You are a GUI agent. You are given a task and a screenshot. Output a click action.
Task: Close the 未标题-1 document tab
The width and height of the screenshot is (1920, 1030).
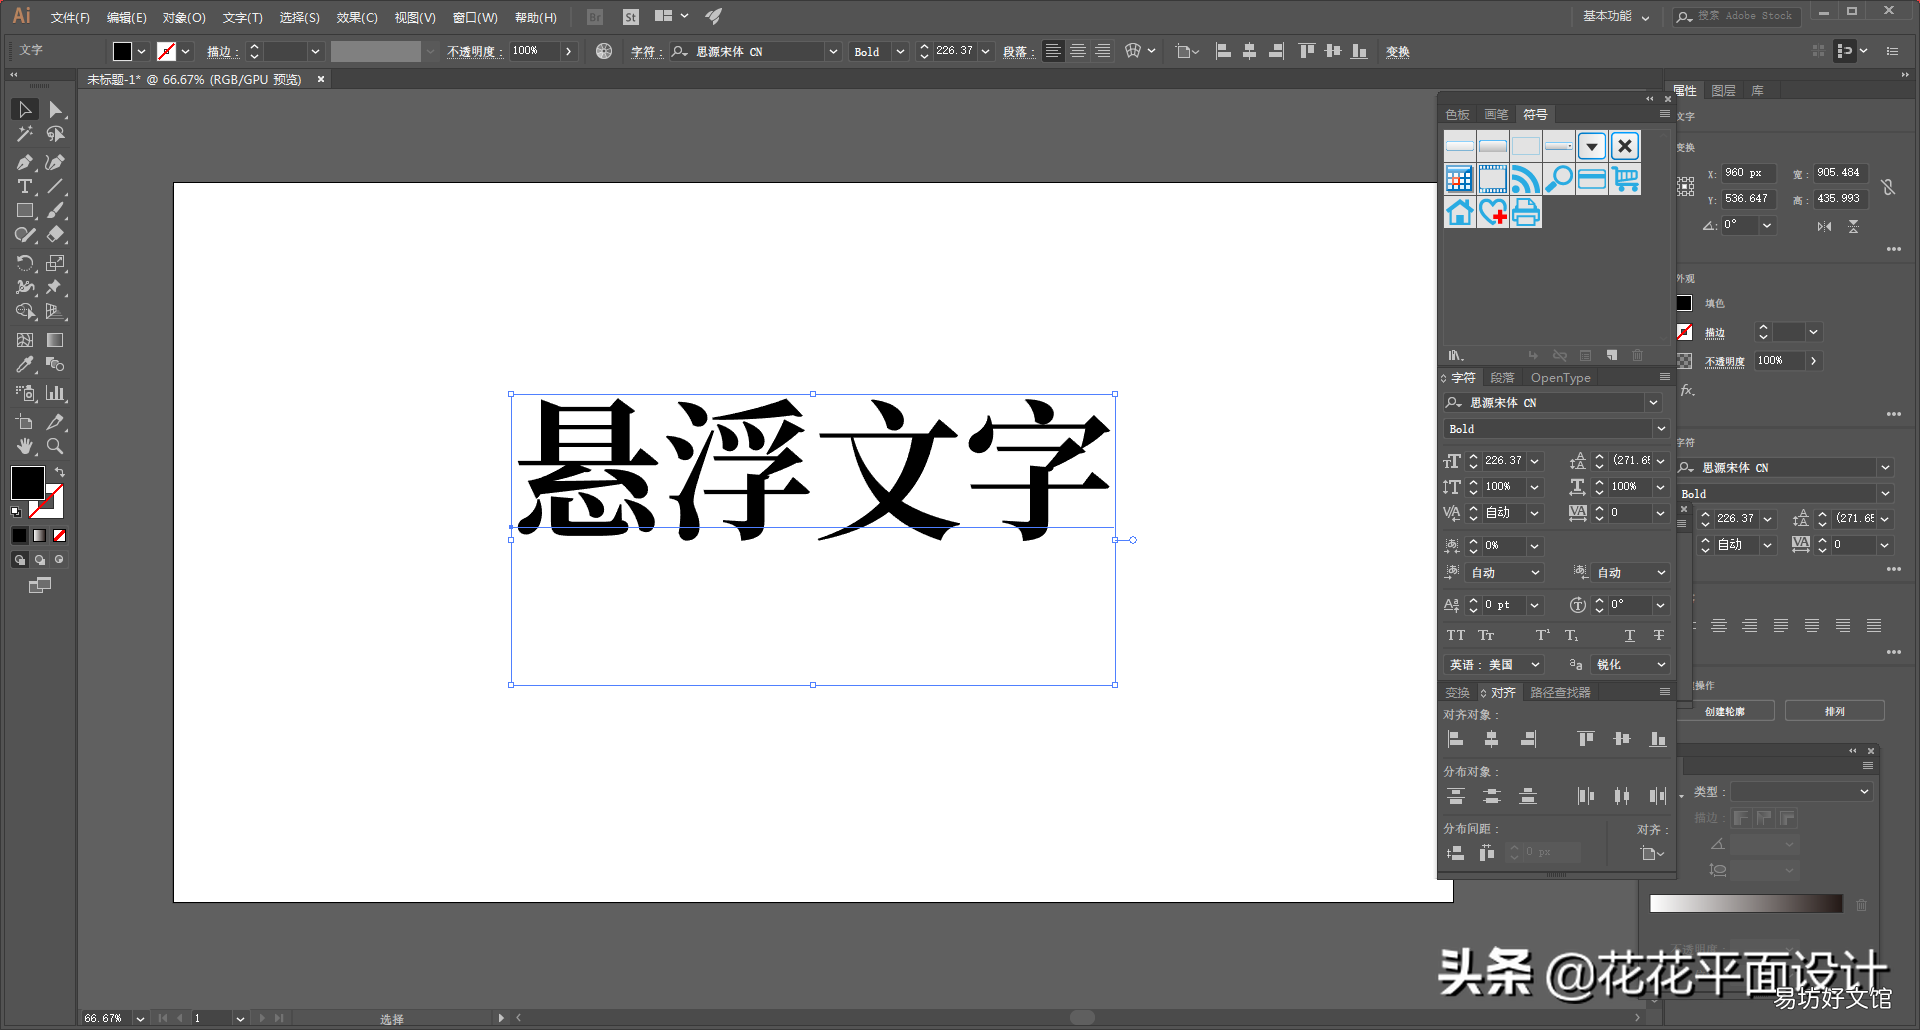(x=321, y=79)
